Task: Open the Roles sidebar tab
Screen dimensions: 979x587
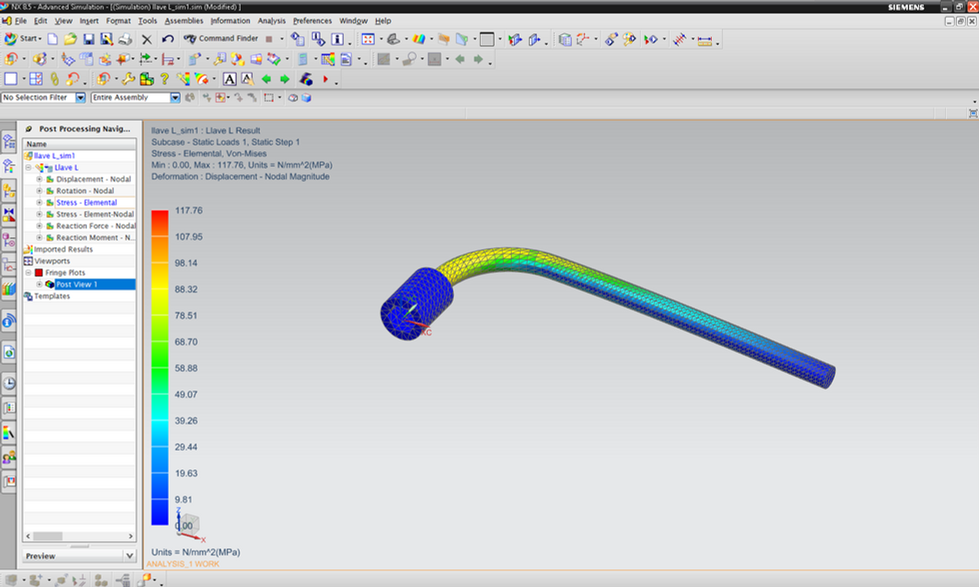Action: coord(9,458)
